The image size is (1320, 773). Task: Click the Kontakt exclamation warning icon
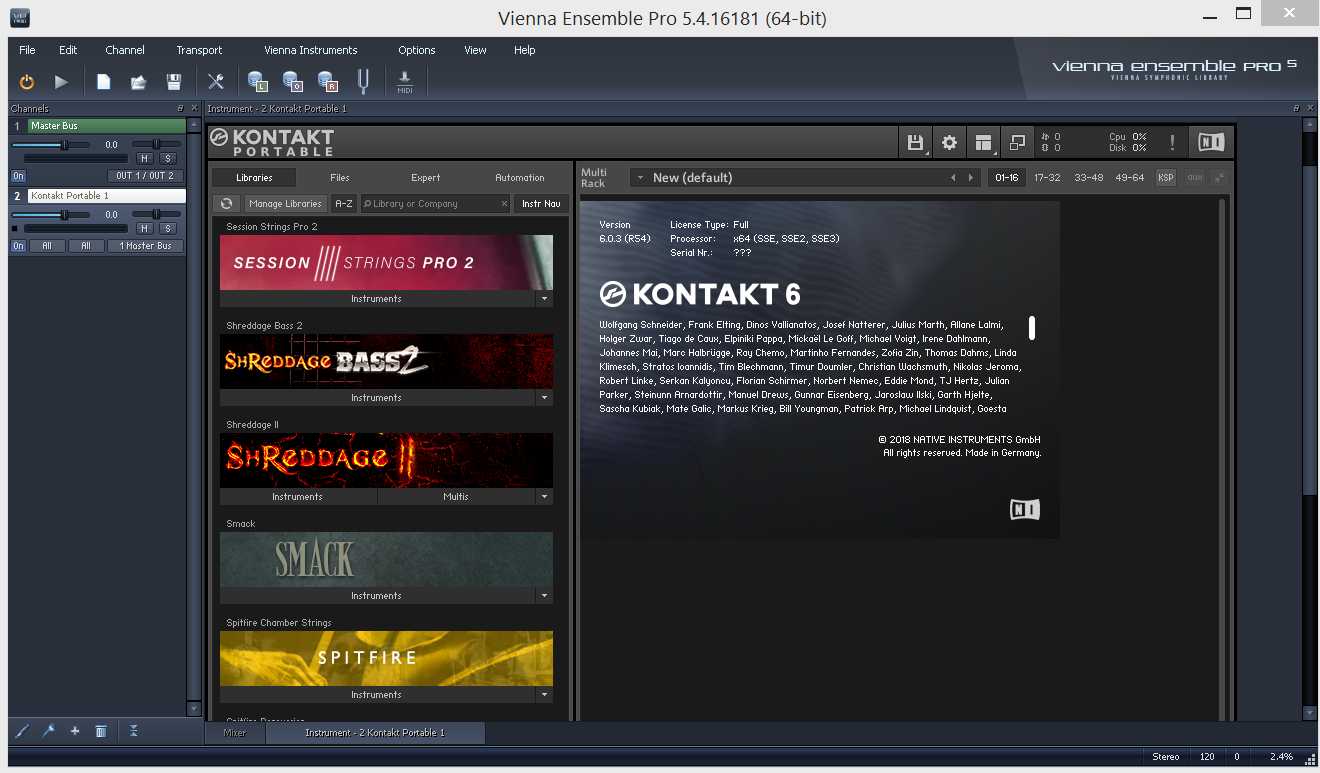[1172, 143]
